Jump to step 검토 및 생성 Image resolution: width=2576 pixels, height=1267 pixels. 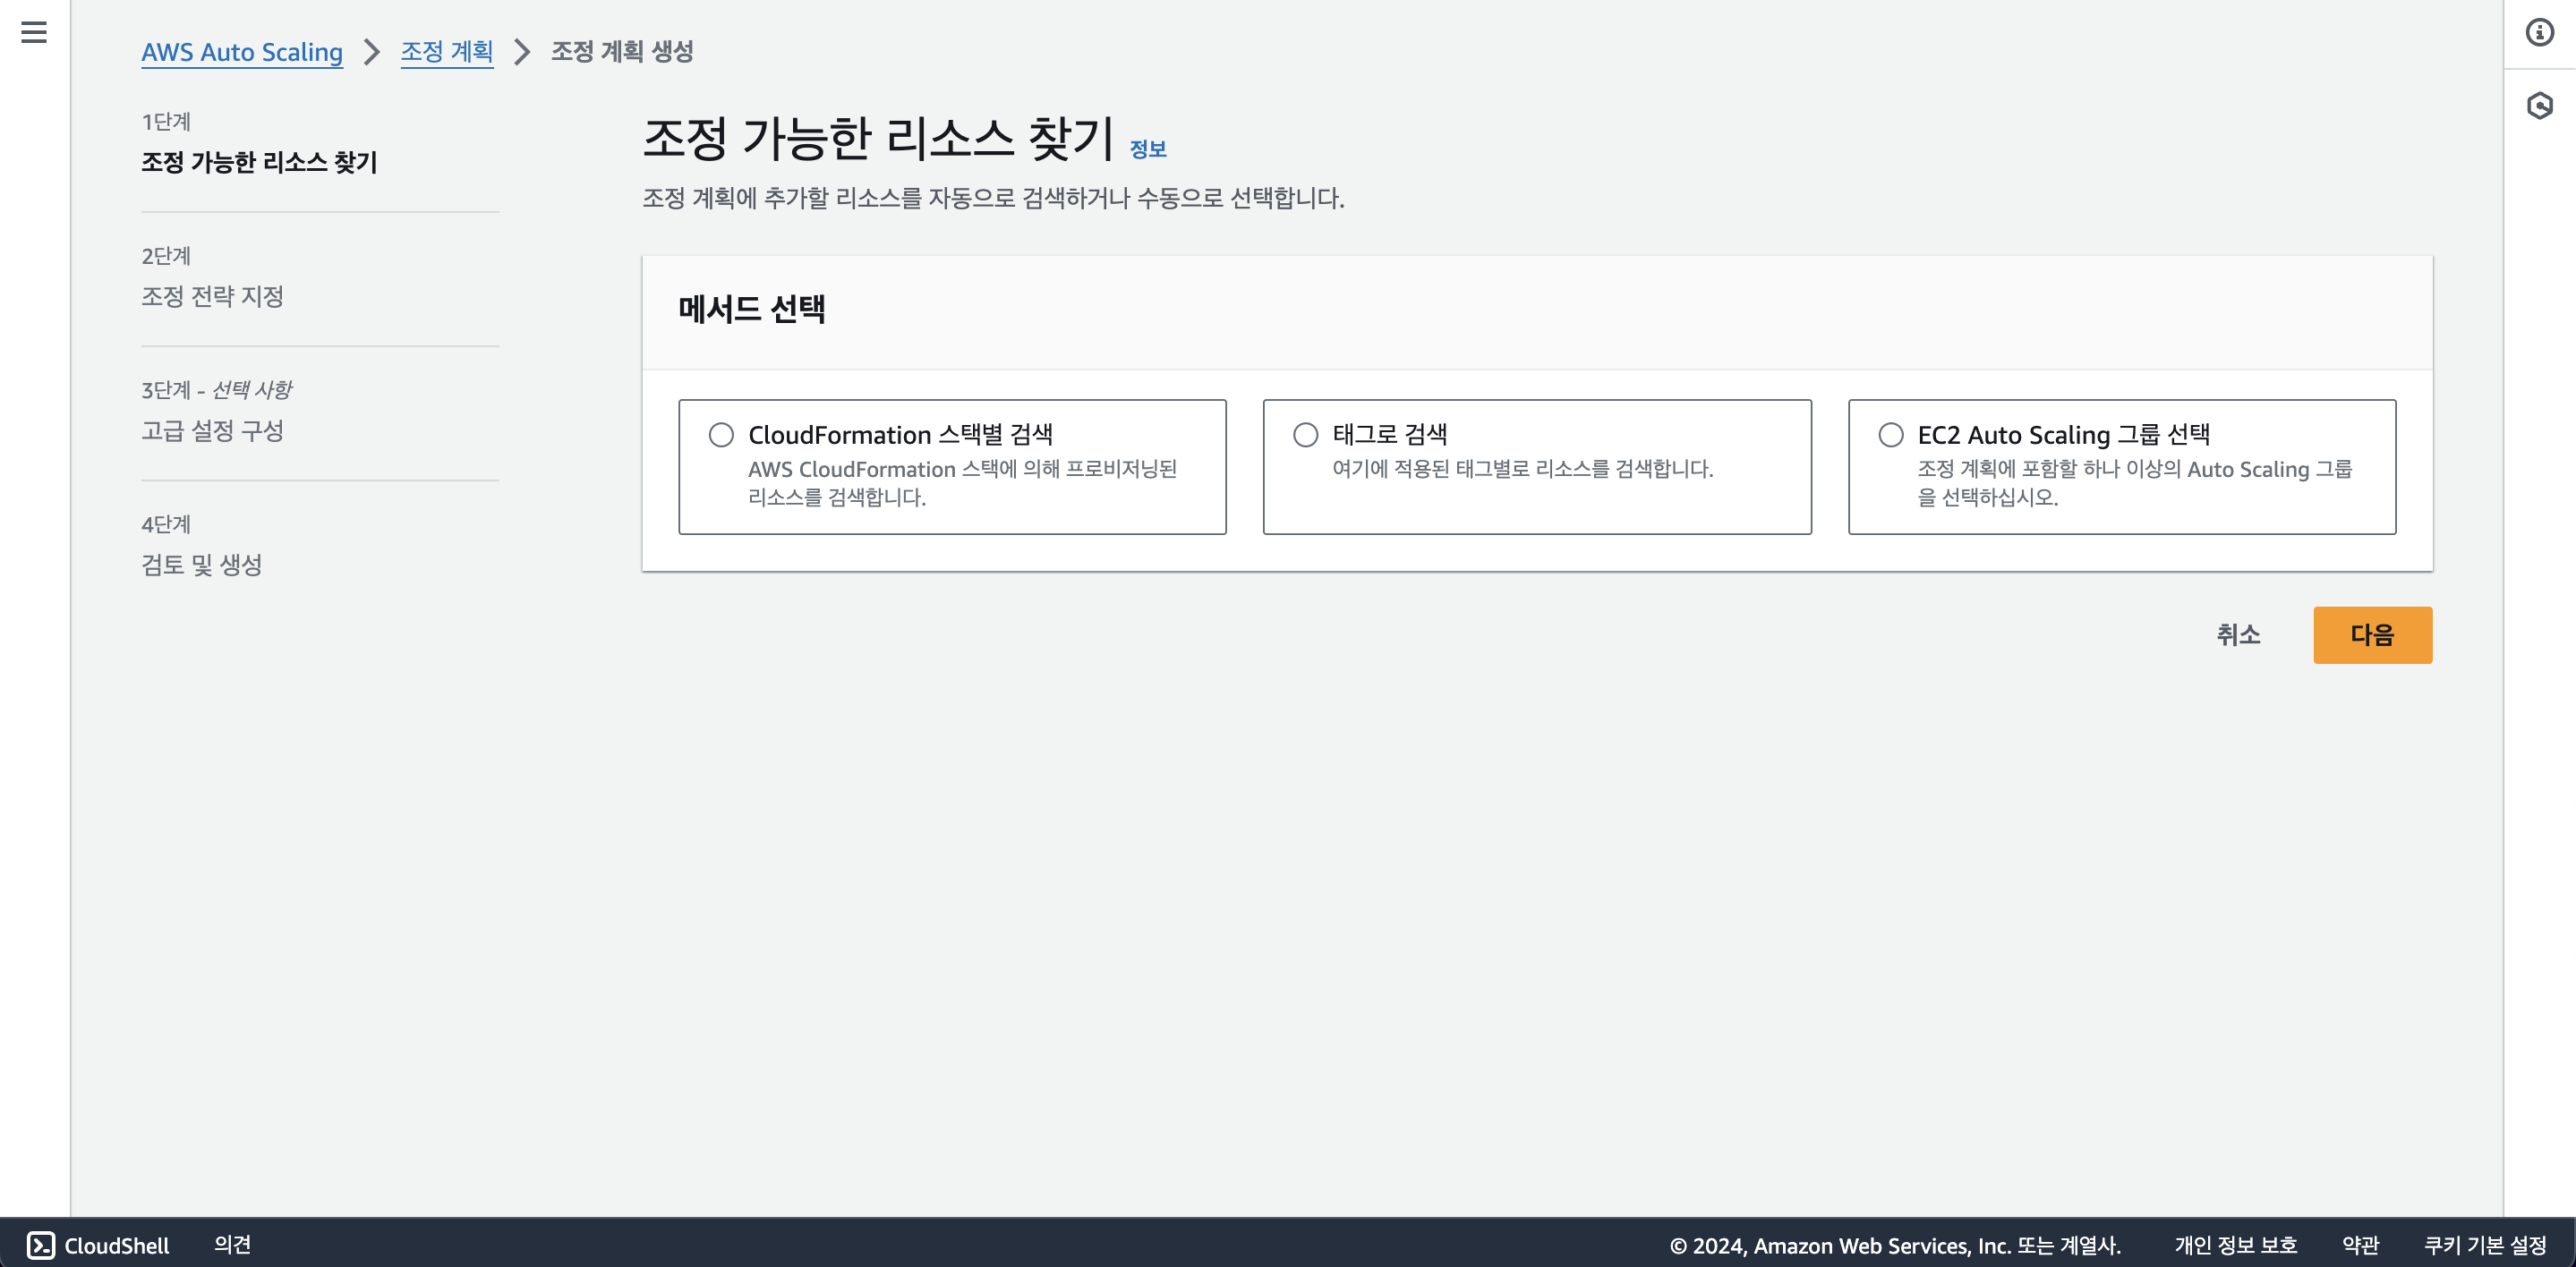click(x=201, y=565)
